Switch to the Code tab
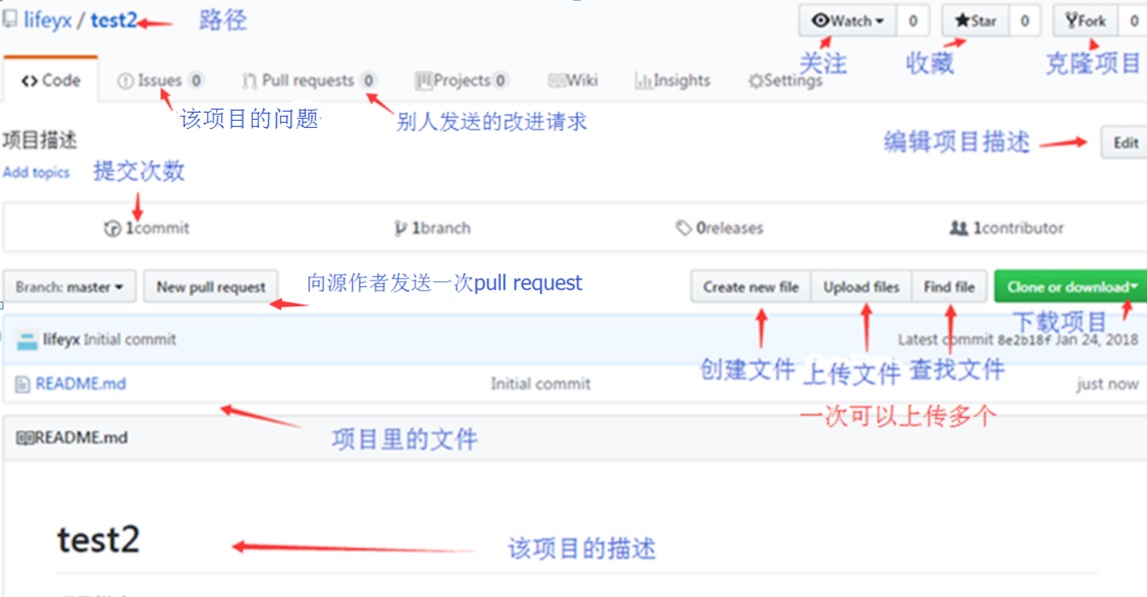Image resolution: width=1147 pixels, height=597 pixels. tap(50, 80)
